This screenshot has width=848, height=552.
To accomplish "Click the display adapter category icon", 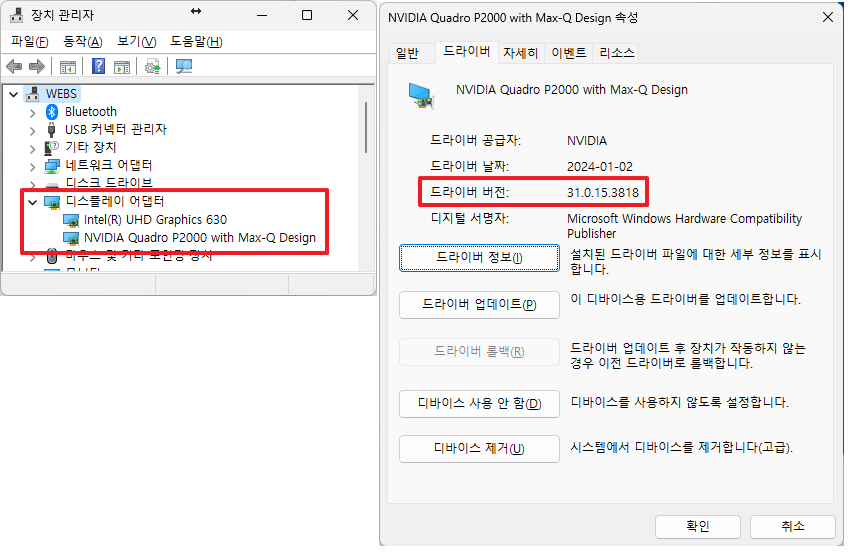I will coord(52,202).
